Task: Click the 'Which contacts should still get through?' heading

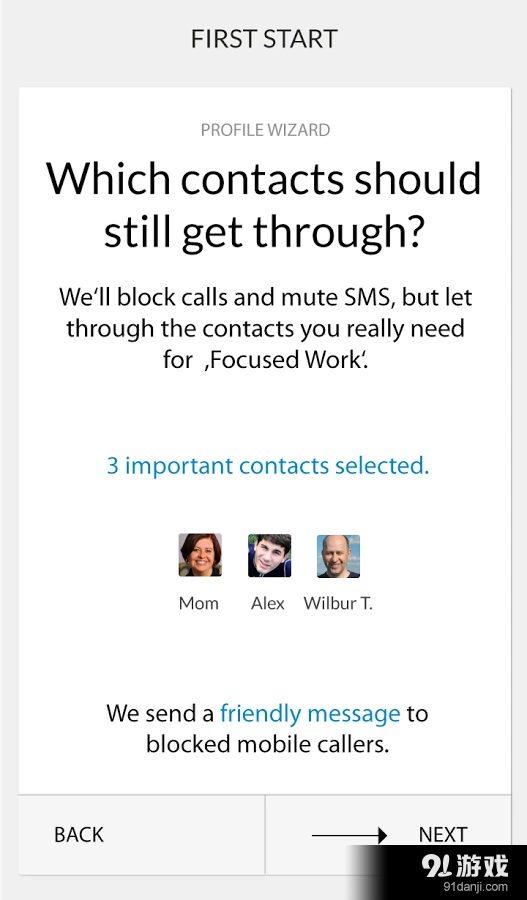Action: [x=264, y=204]
